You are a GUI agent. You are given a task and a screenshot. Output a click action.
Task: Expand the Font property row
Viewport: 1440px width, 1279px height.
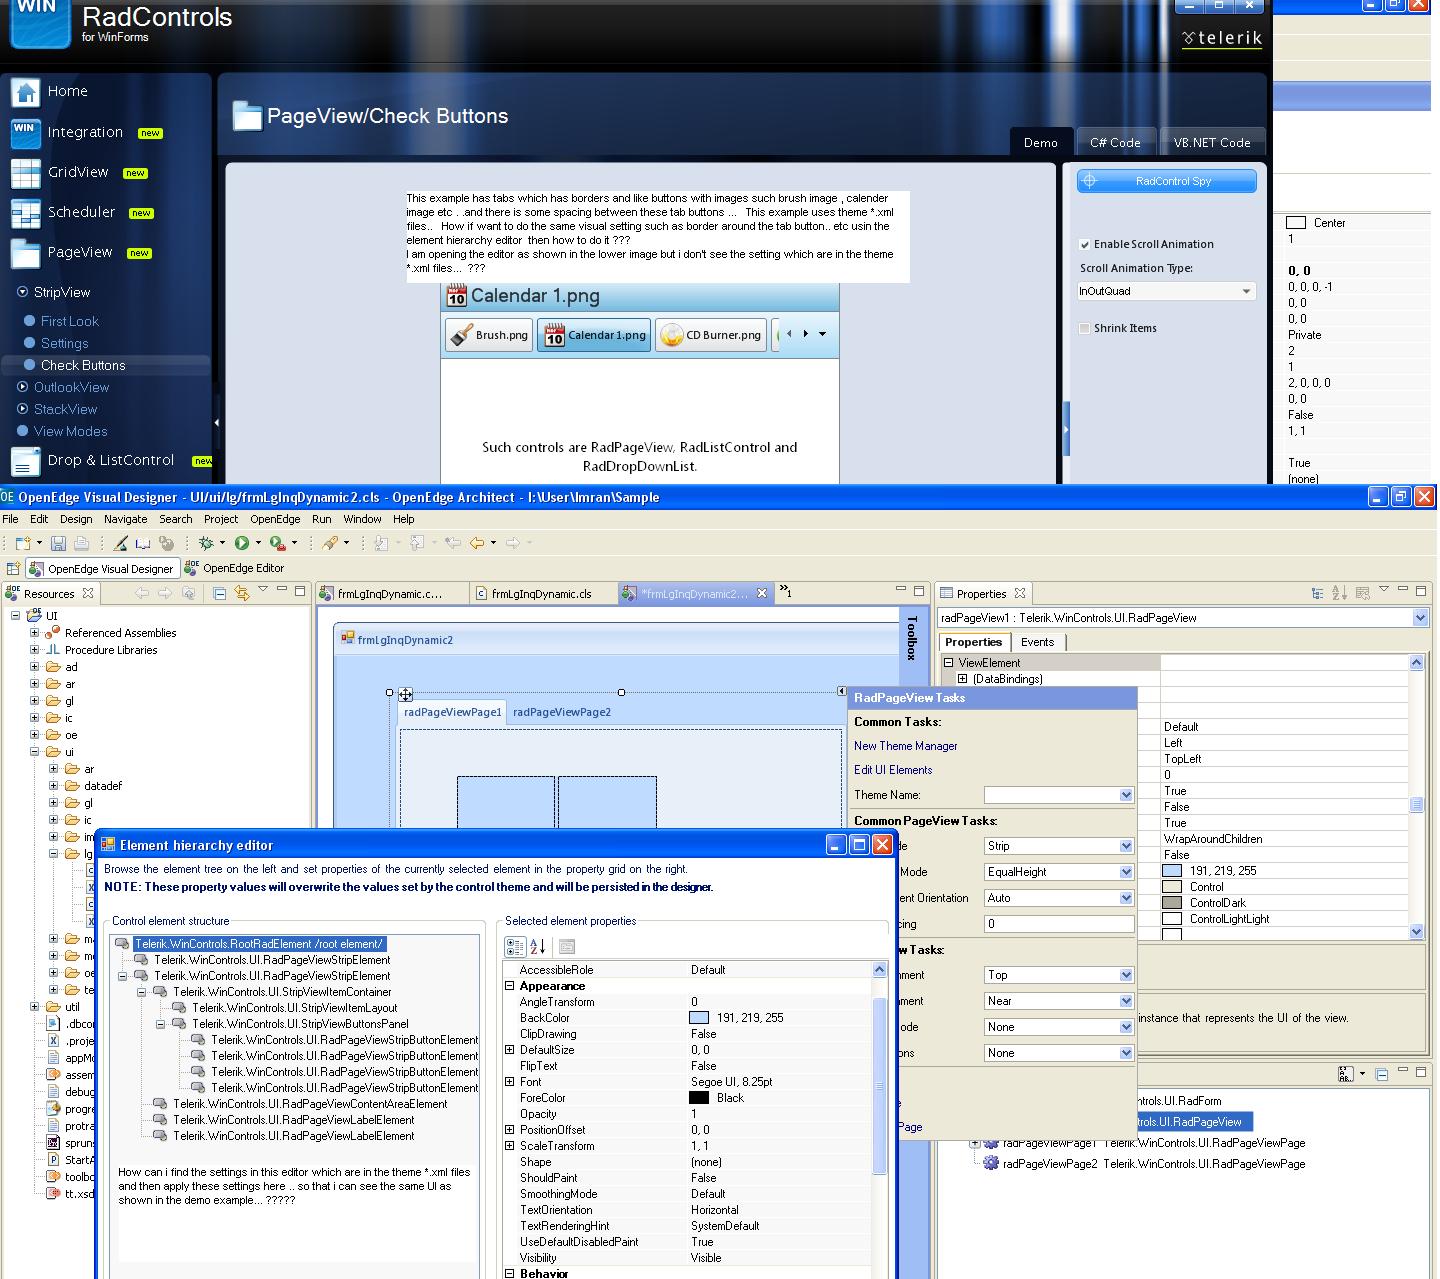[x=509, y=1082]
